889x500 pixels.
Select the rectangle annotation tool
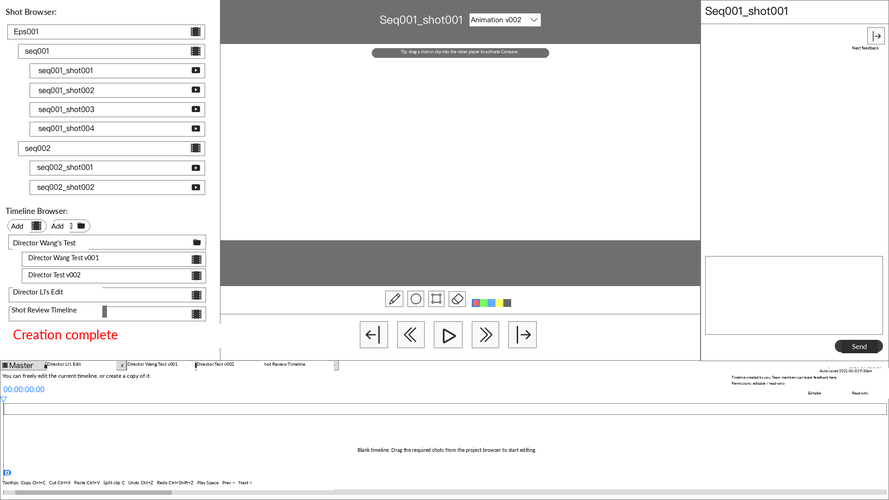pyautogui.click(x=436, y=299)
